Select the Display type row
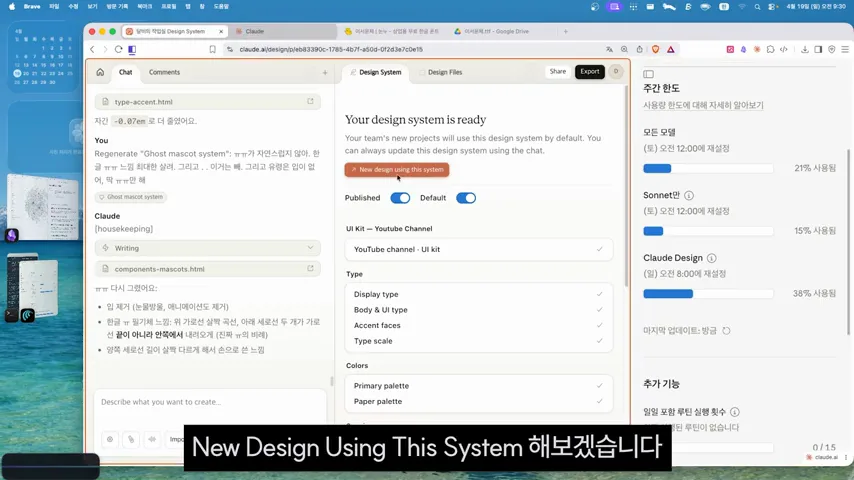The height and width of the screenshot is (480, 854). coord(479,294)
